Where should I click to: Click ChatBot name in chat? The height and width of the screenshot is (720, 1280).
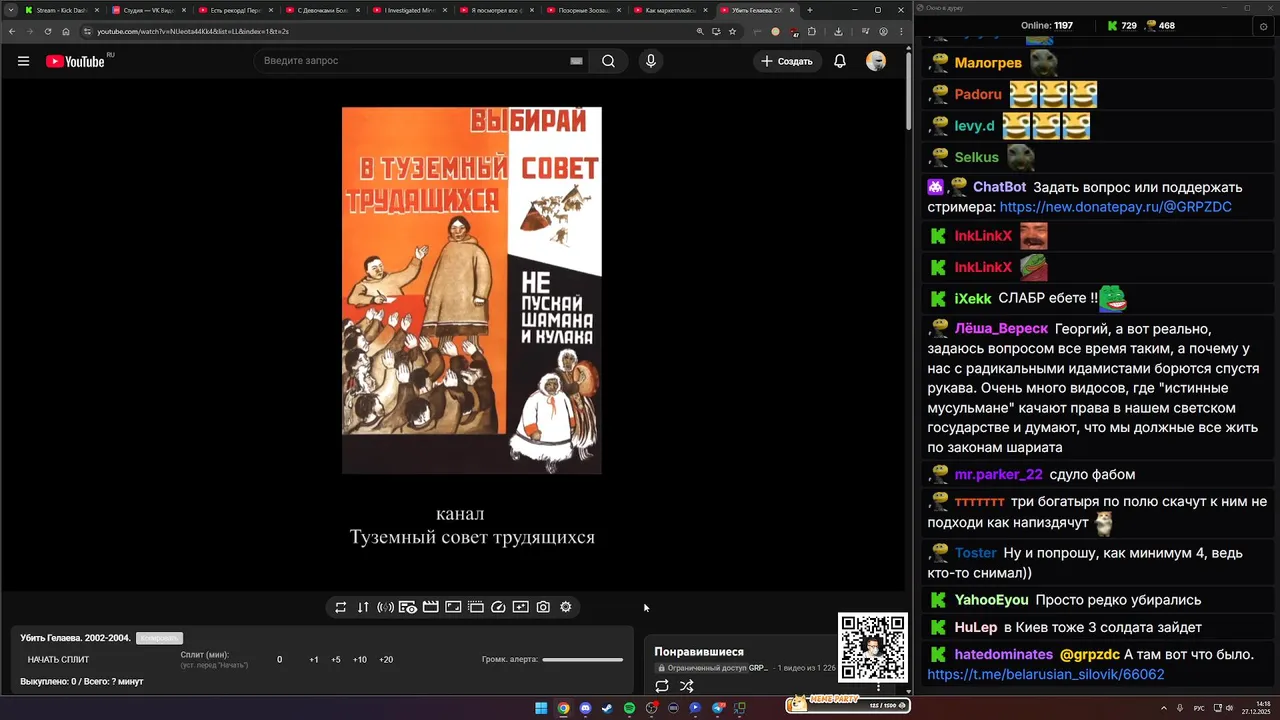pyautogui.click(x=999, y=187)
